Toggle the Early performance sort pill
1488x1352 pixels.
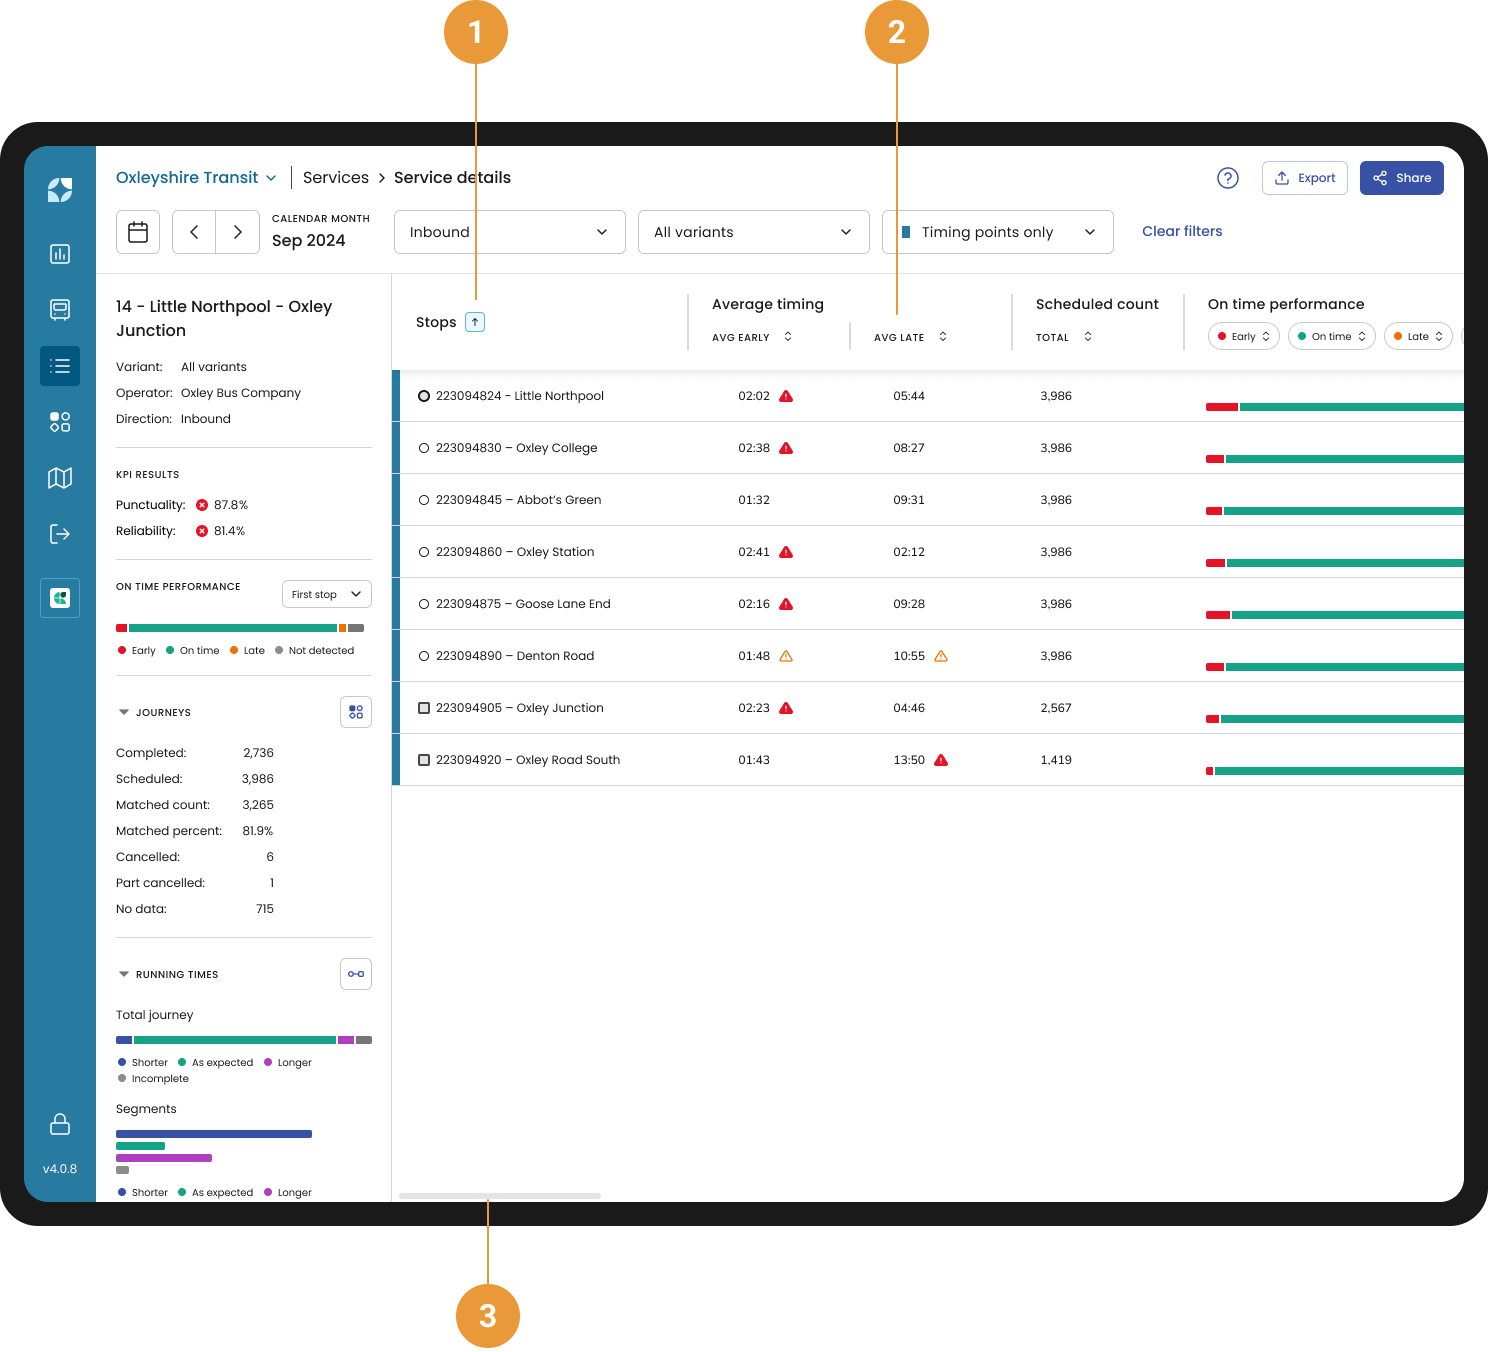[x=1244, y=336]
